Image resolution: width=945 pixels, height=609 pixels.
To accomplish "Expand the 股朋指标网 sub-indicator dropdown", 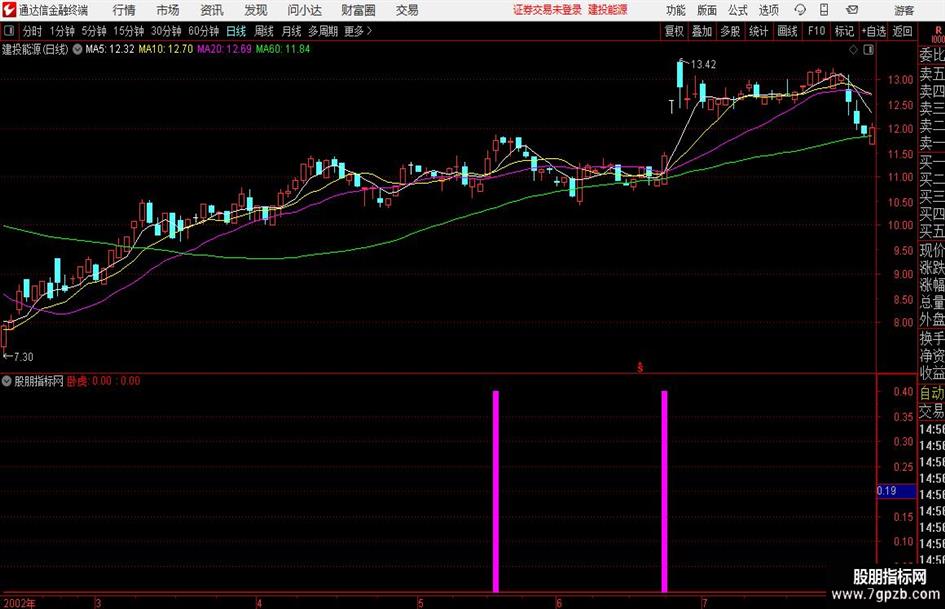I will tap(7, 381).
